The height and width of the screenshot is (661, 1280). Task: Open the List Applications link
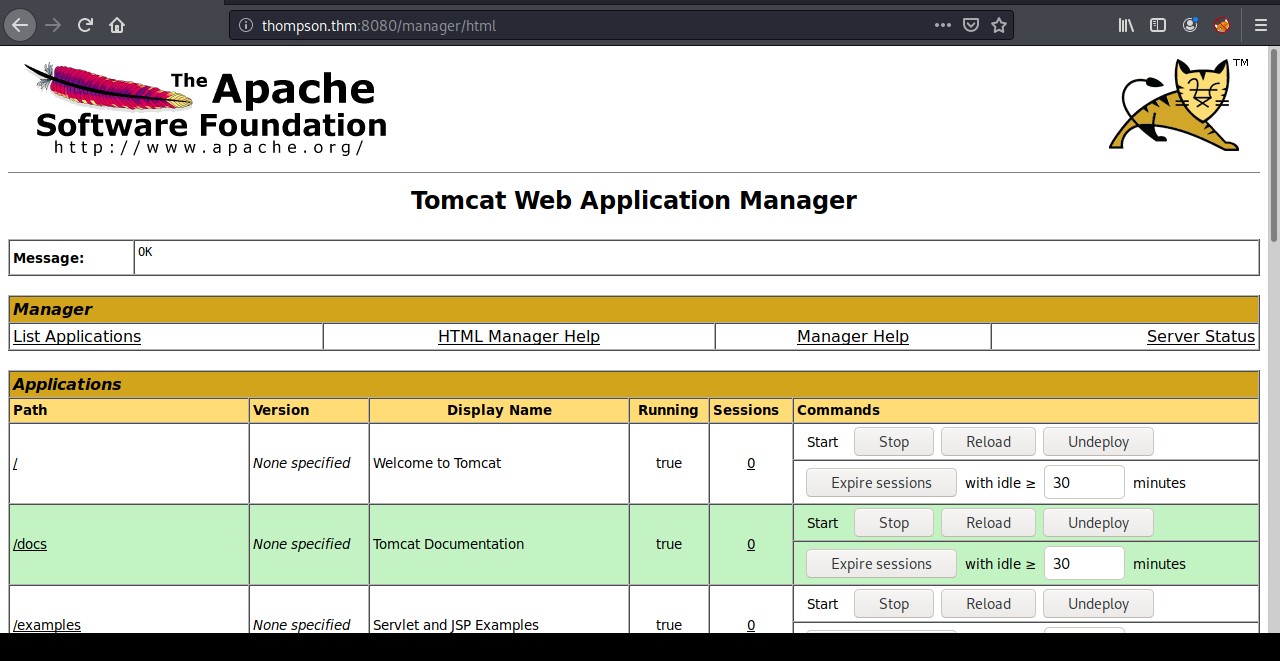tap(77, 336)
